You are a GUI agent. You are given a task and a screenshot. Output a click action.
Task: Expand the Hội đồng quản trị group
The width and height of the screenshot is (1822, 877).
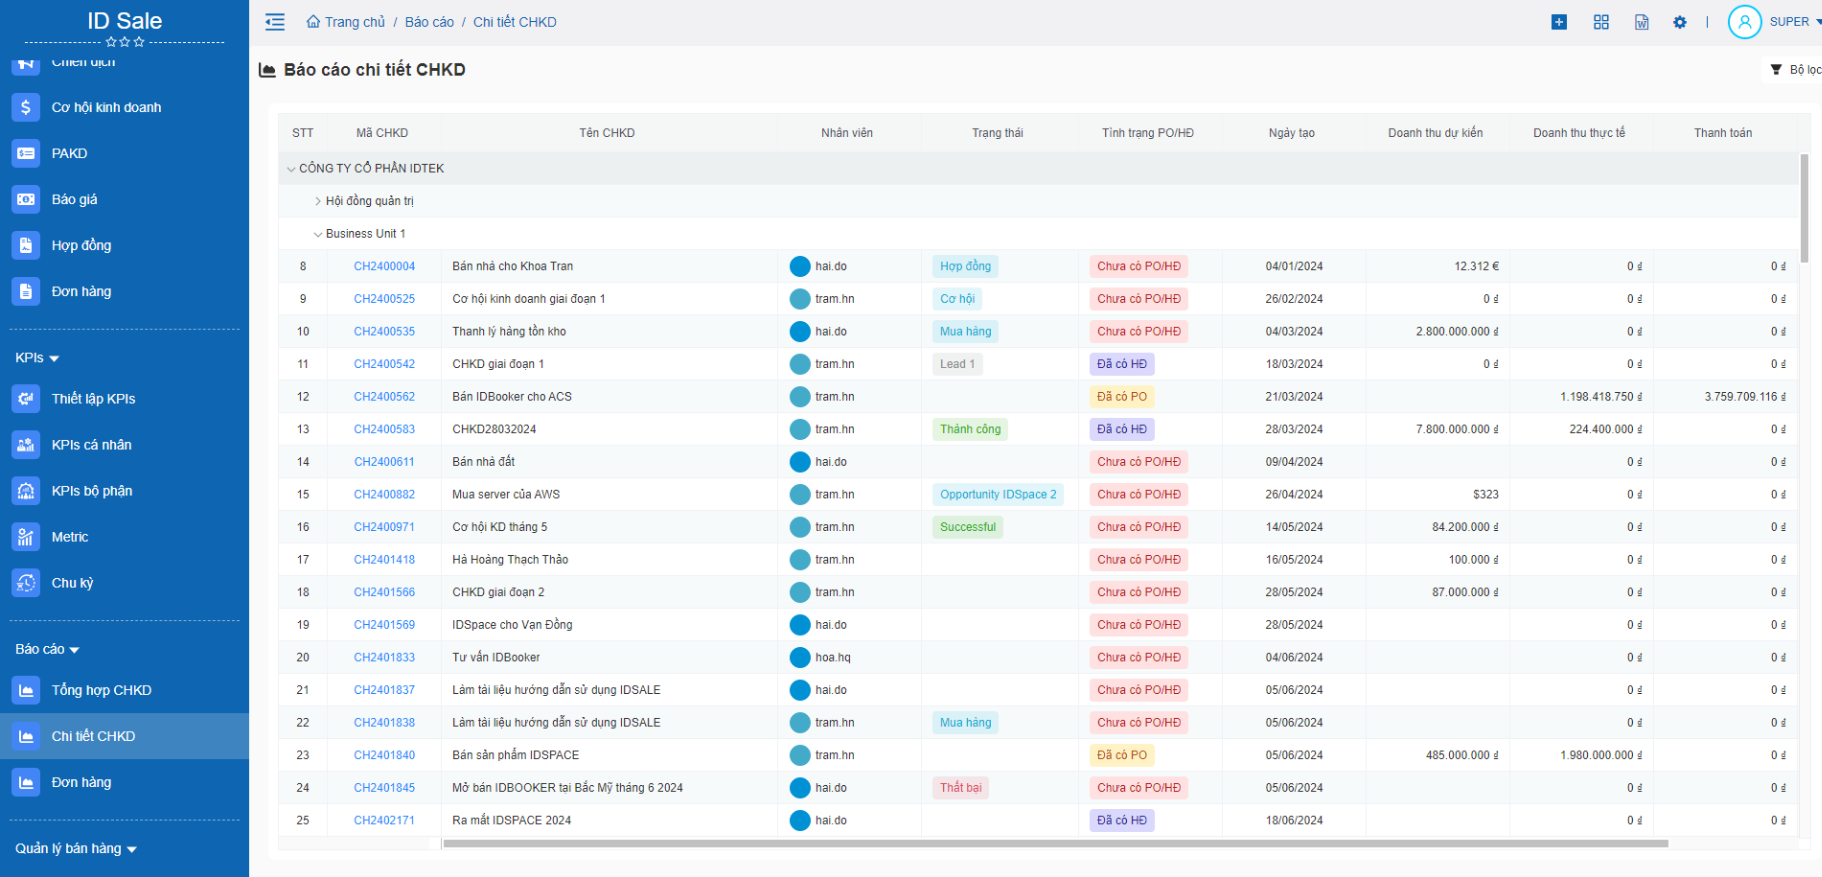point(318,201)
